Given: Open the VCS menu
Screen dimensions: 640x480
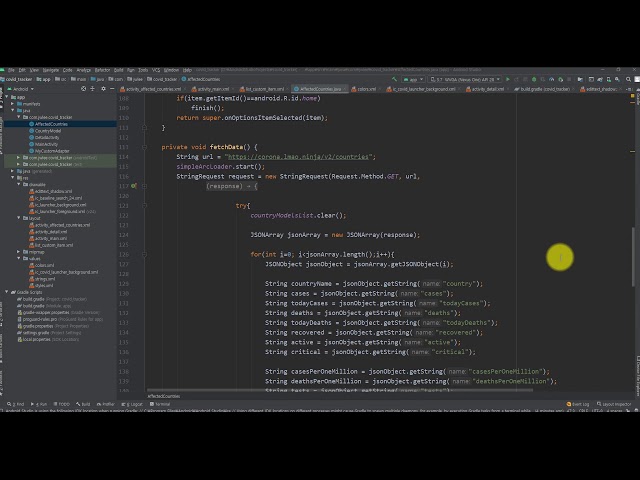Looking at the screenshot, I should pyautogui.click(x=156, y=70).
